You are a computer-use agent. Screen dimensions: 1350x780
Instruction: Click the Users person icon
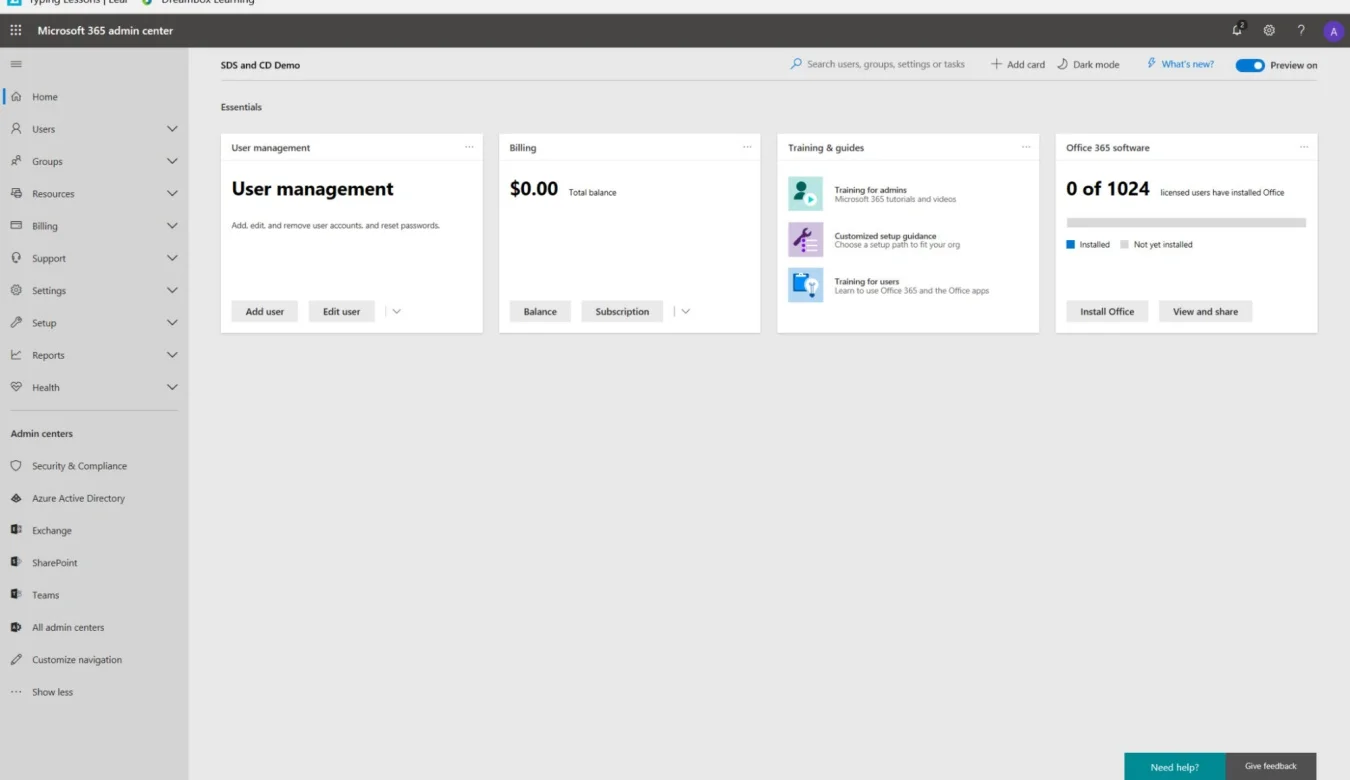16,129
